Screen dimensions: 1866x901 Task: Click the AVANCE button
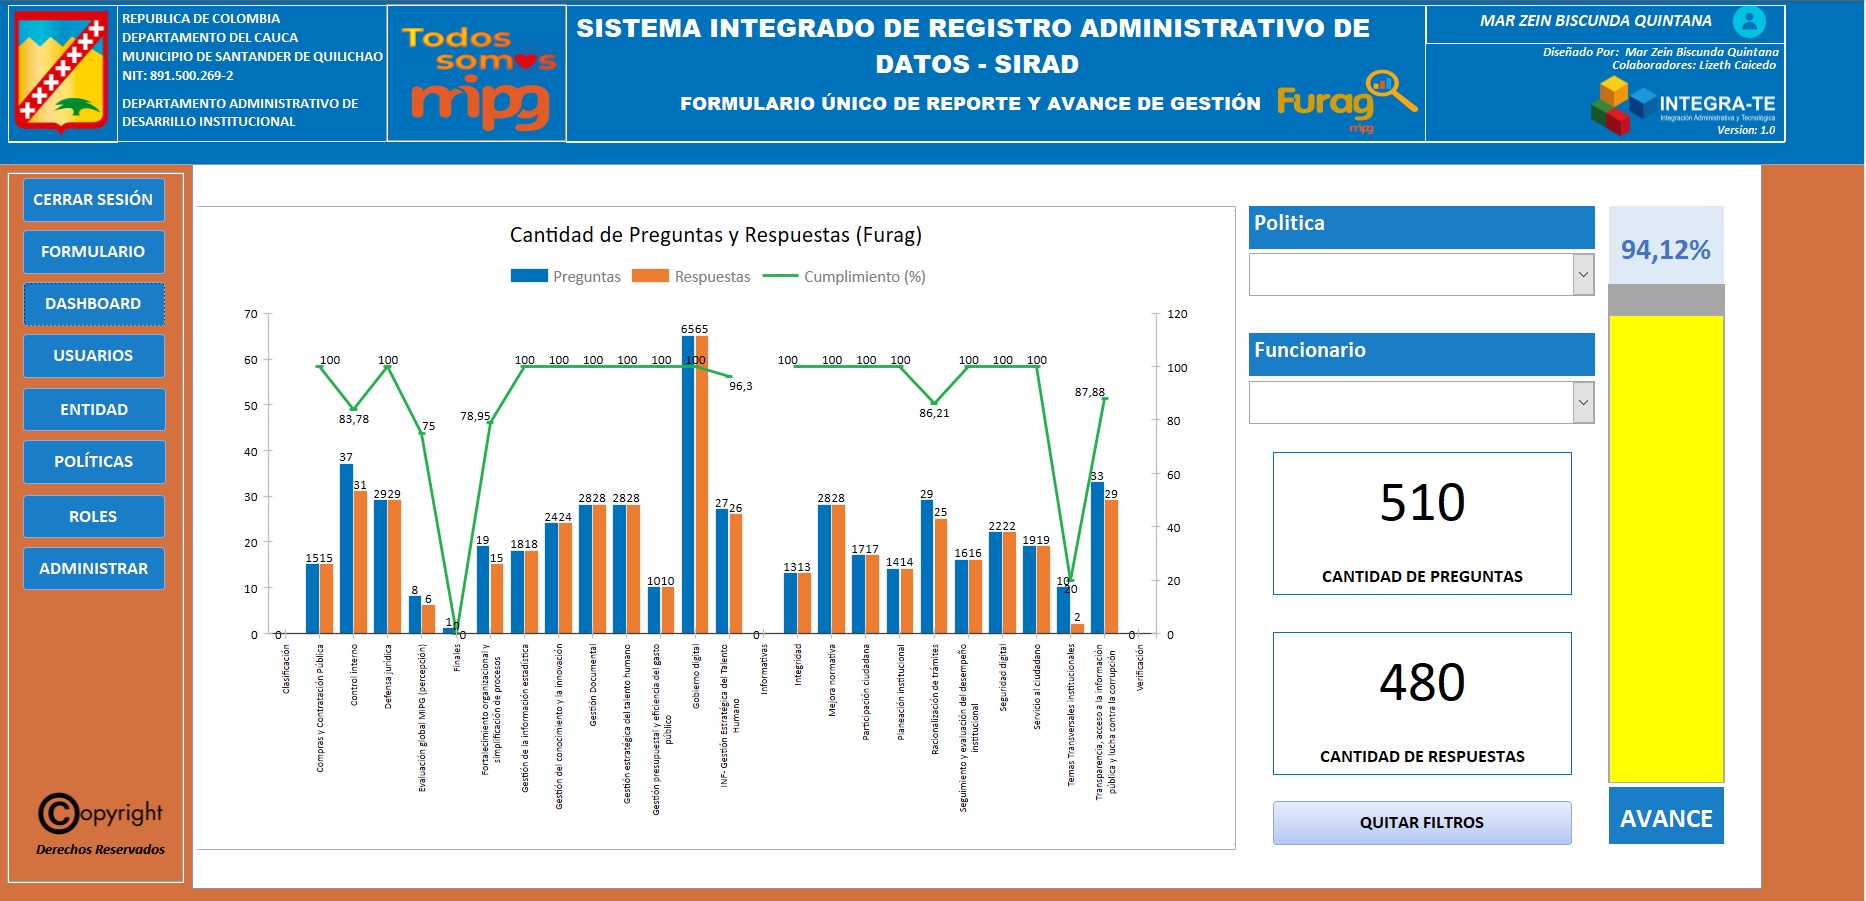point(1666,818)
